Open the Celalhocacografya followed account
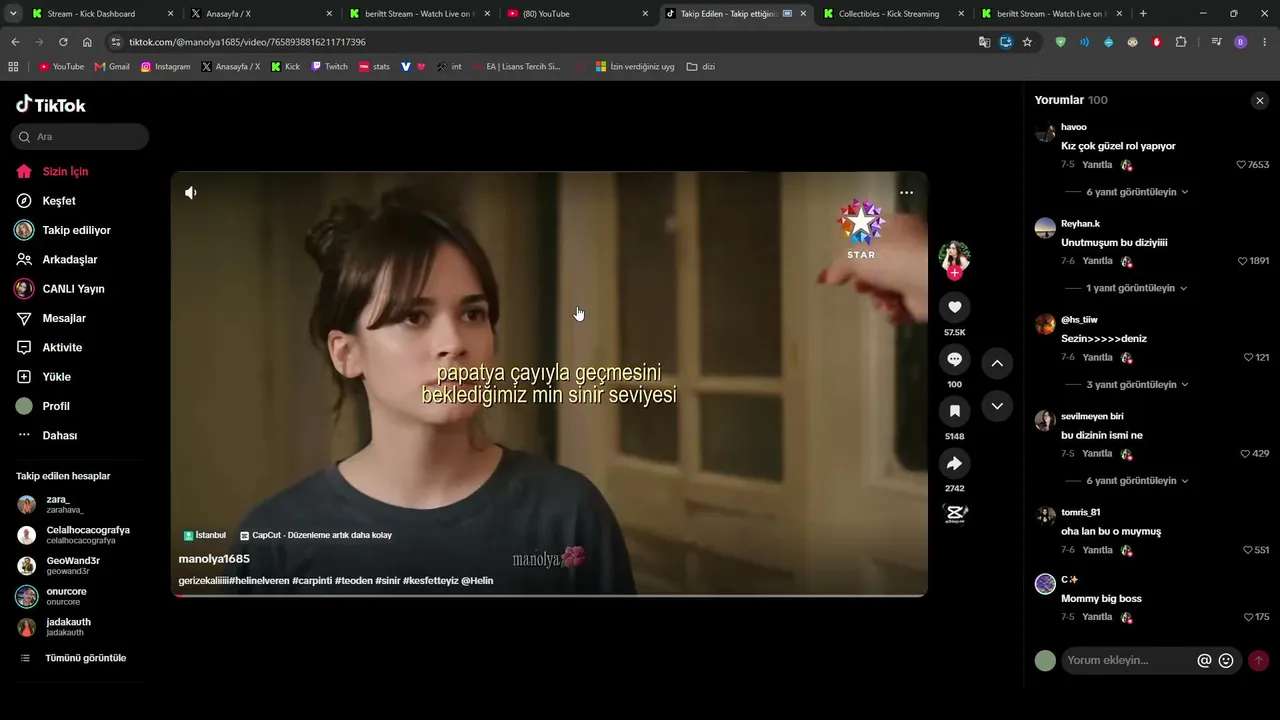1280x720 pixels. click(x=80, y=535)
